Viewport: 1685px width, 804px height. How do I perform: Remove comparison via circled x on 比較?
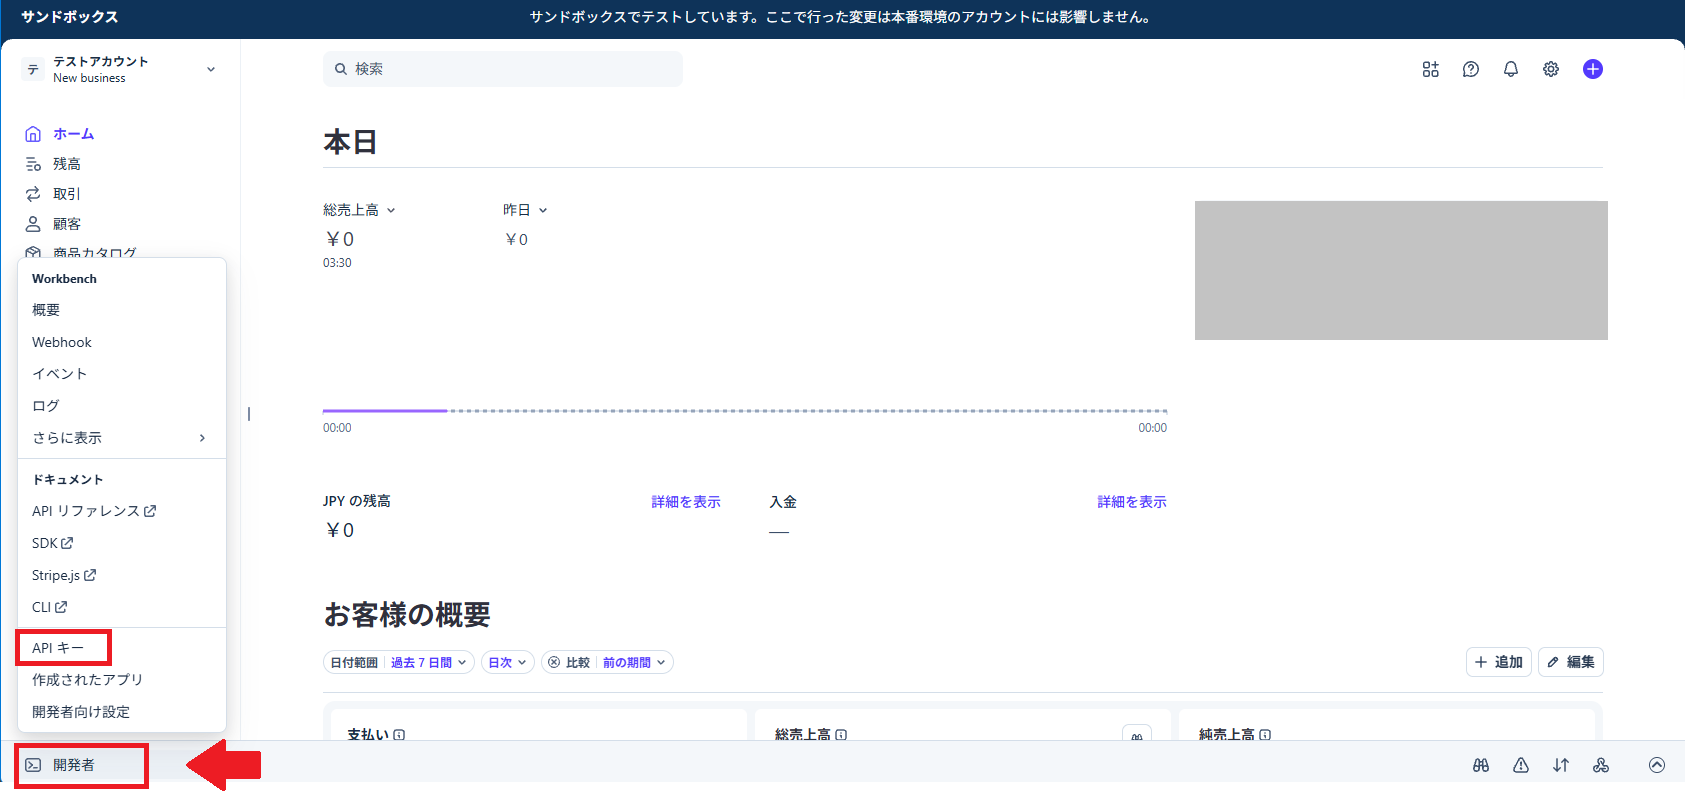[554, 662]
